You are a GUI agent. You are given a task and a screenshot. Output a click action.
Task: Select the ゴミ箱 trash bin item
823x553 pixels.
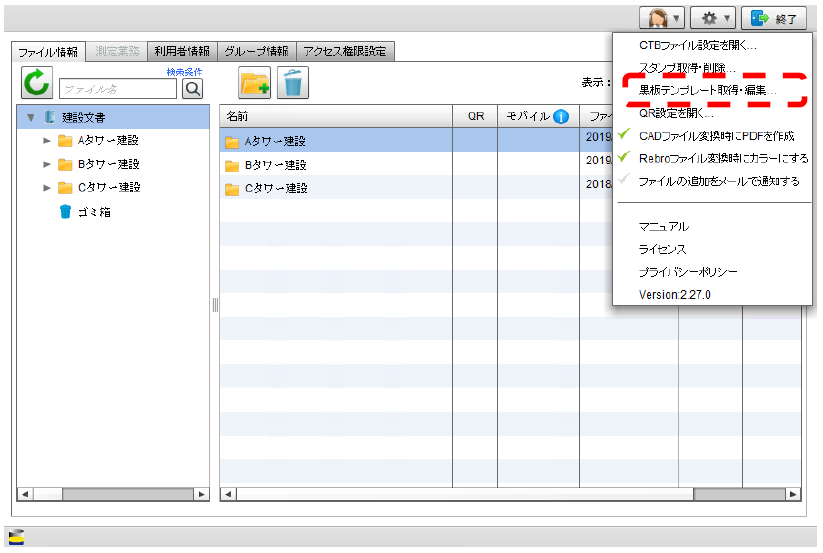tap(93, 211)
